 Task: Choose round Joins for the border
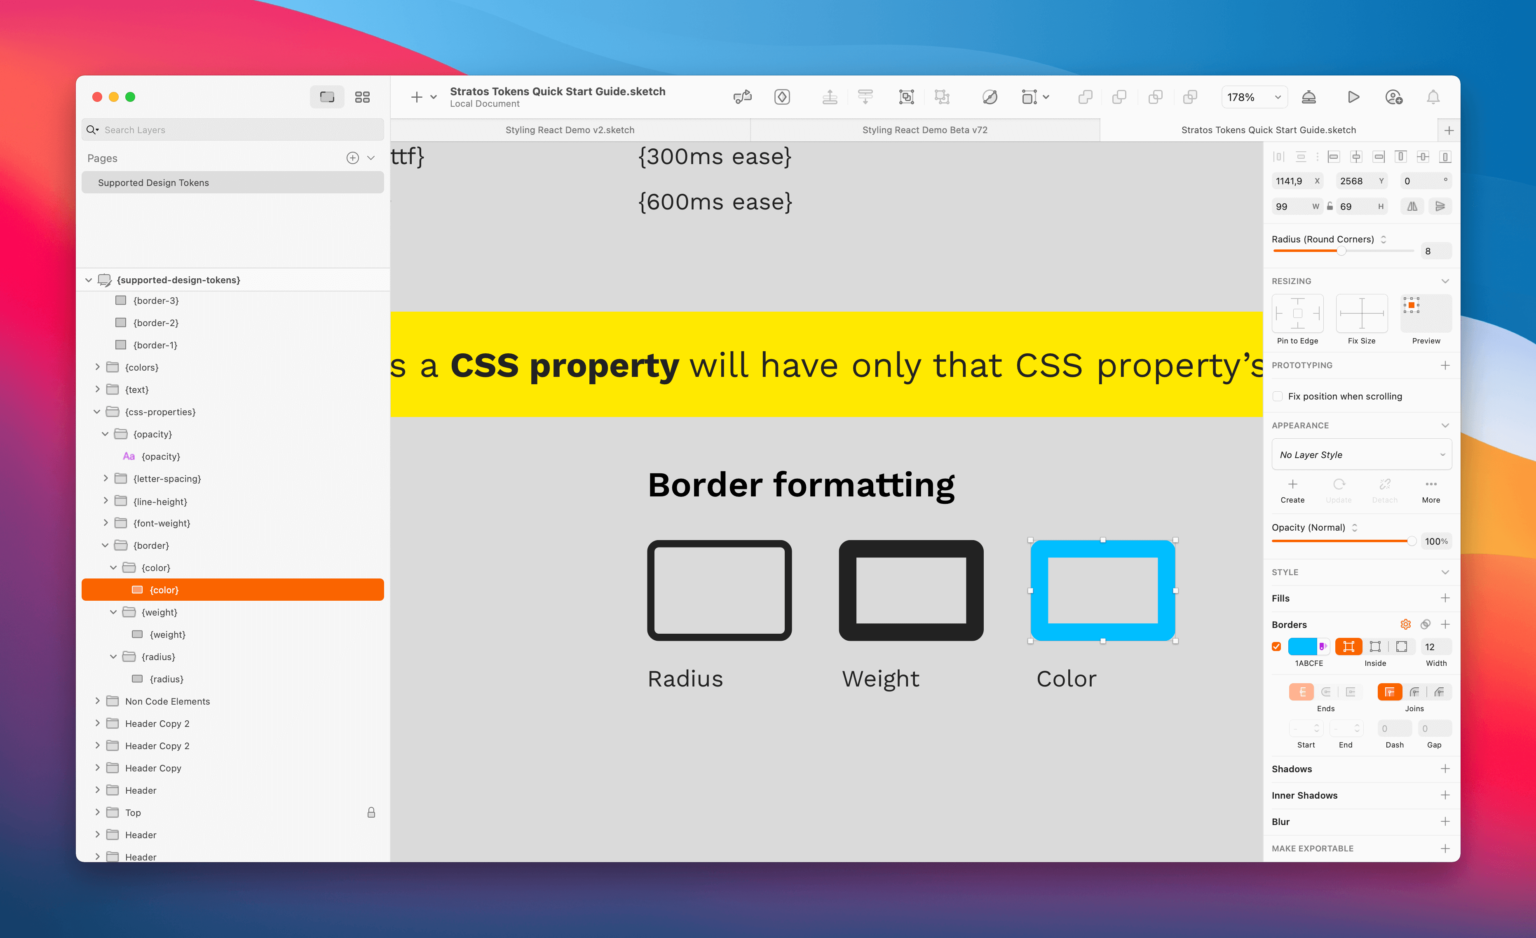pos(1414,691)
